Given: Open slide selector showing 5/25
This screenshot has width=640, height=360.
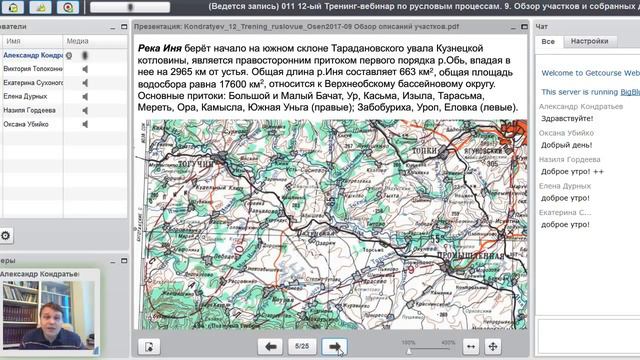Looking at the screenshot, I should pyautogui.click(x=302, y=347).
